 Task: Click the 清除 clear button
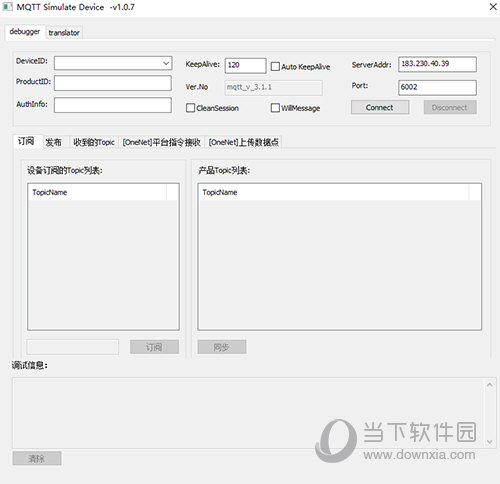pyautogui.click(x=37, y=458)
